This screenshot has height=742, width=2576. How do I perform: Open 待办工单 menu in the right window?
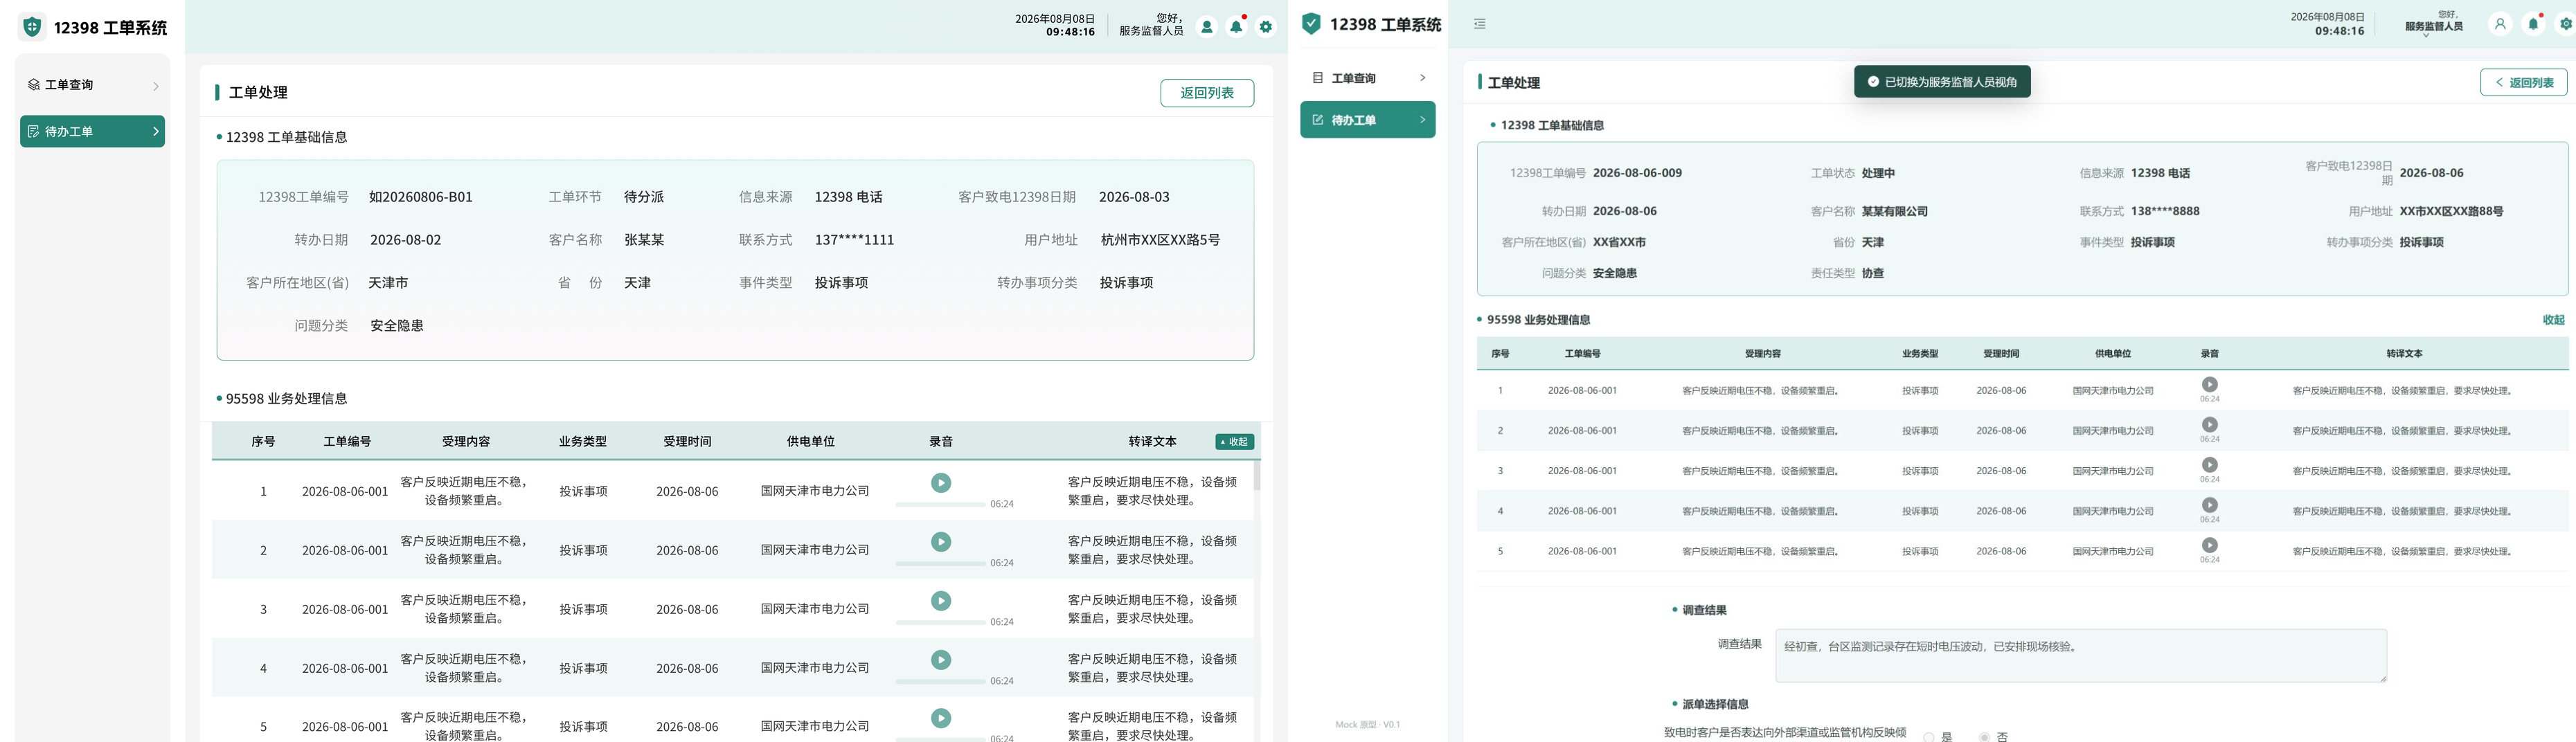pyautogui.click(x=1368, y=120)
